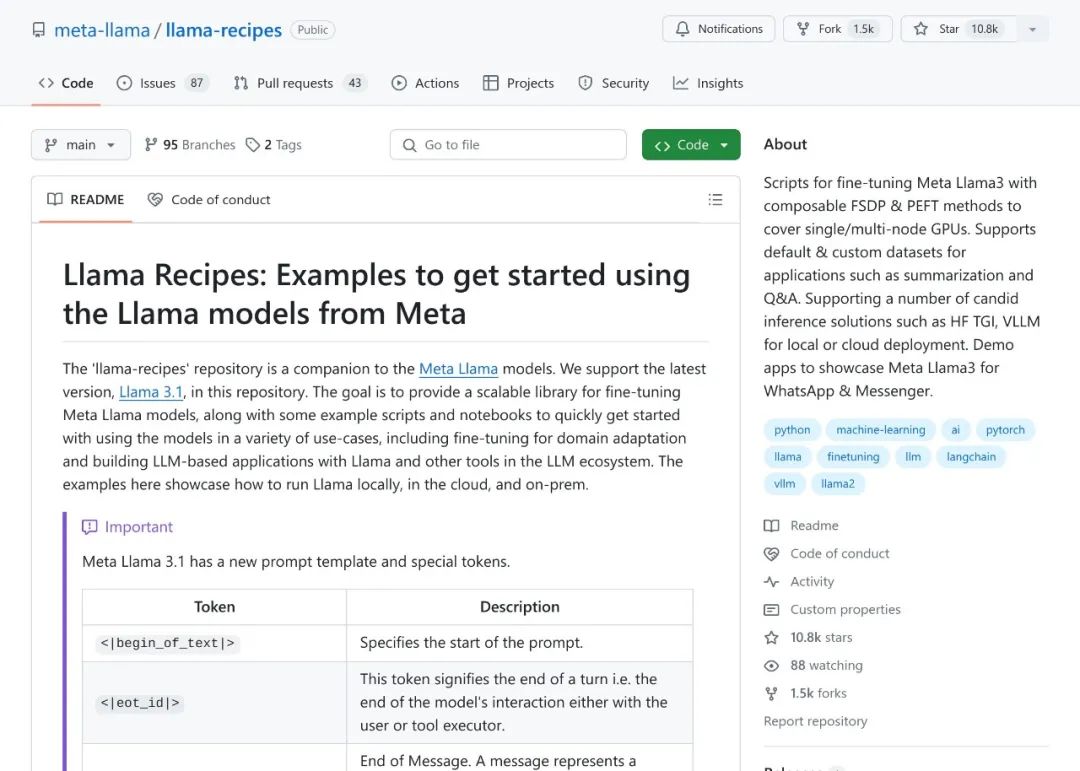Click the Important alert icon

tap(90, 528)
